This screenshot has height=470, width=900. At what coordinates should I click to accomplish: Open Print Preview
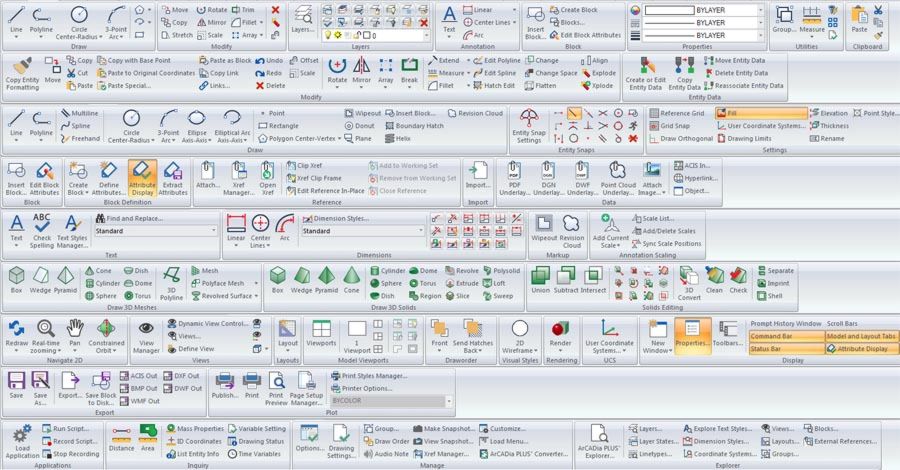click(x=275, y=388)
